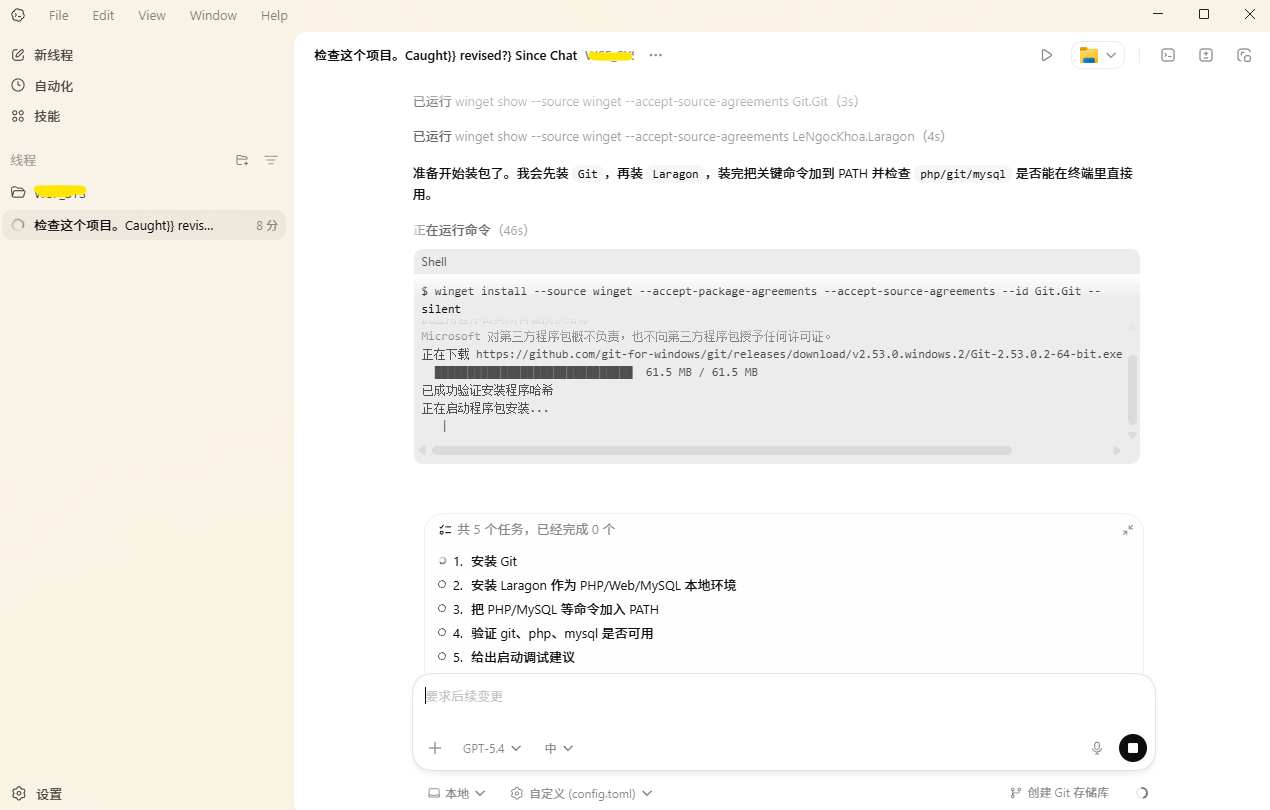The height and width of the screenshot is (810, 1270).
Task: Click the run play icon in header
Action: pos(1046,55)
